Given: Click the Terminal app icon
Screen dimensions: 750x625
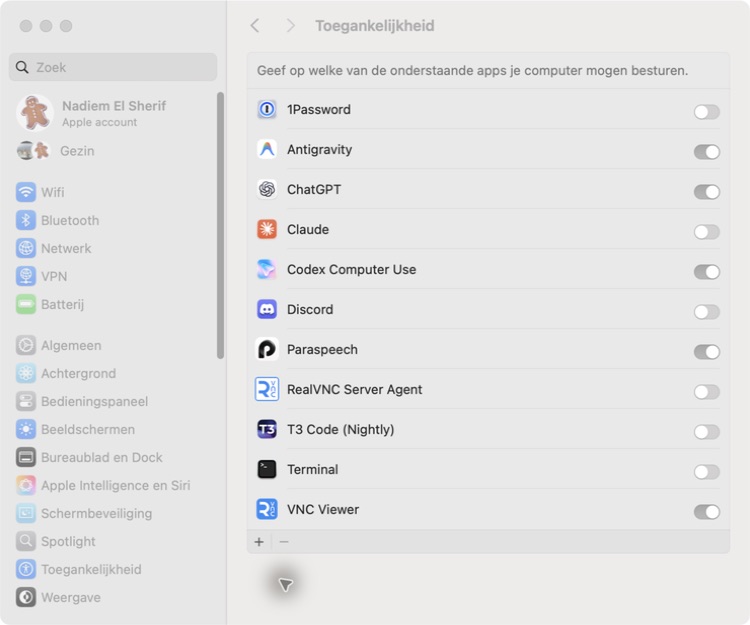Looking at the screenshot, I should coord(267,470).
